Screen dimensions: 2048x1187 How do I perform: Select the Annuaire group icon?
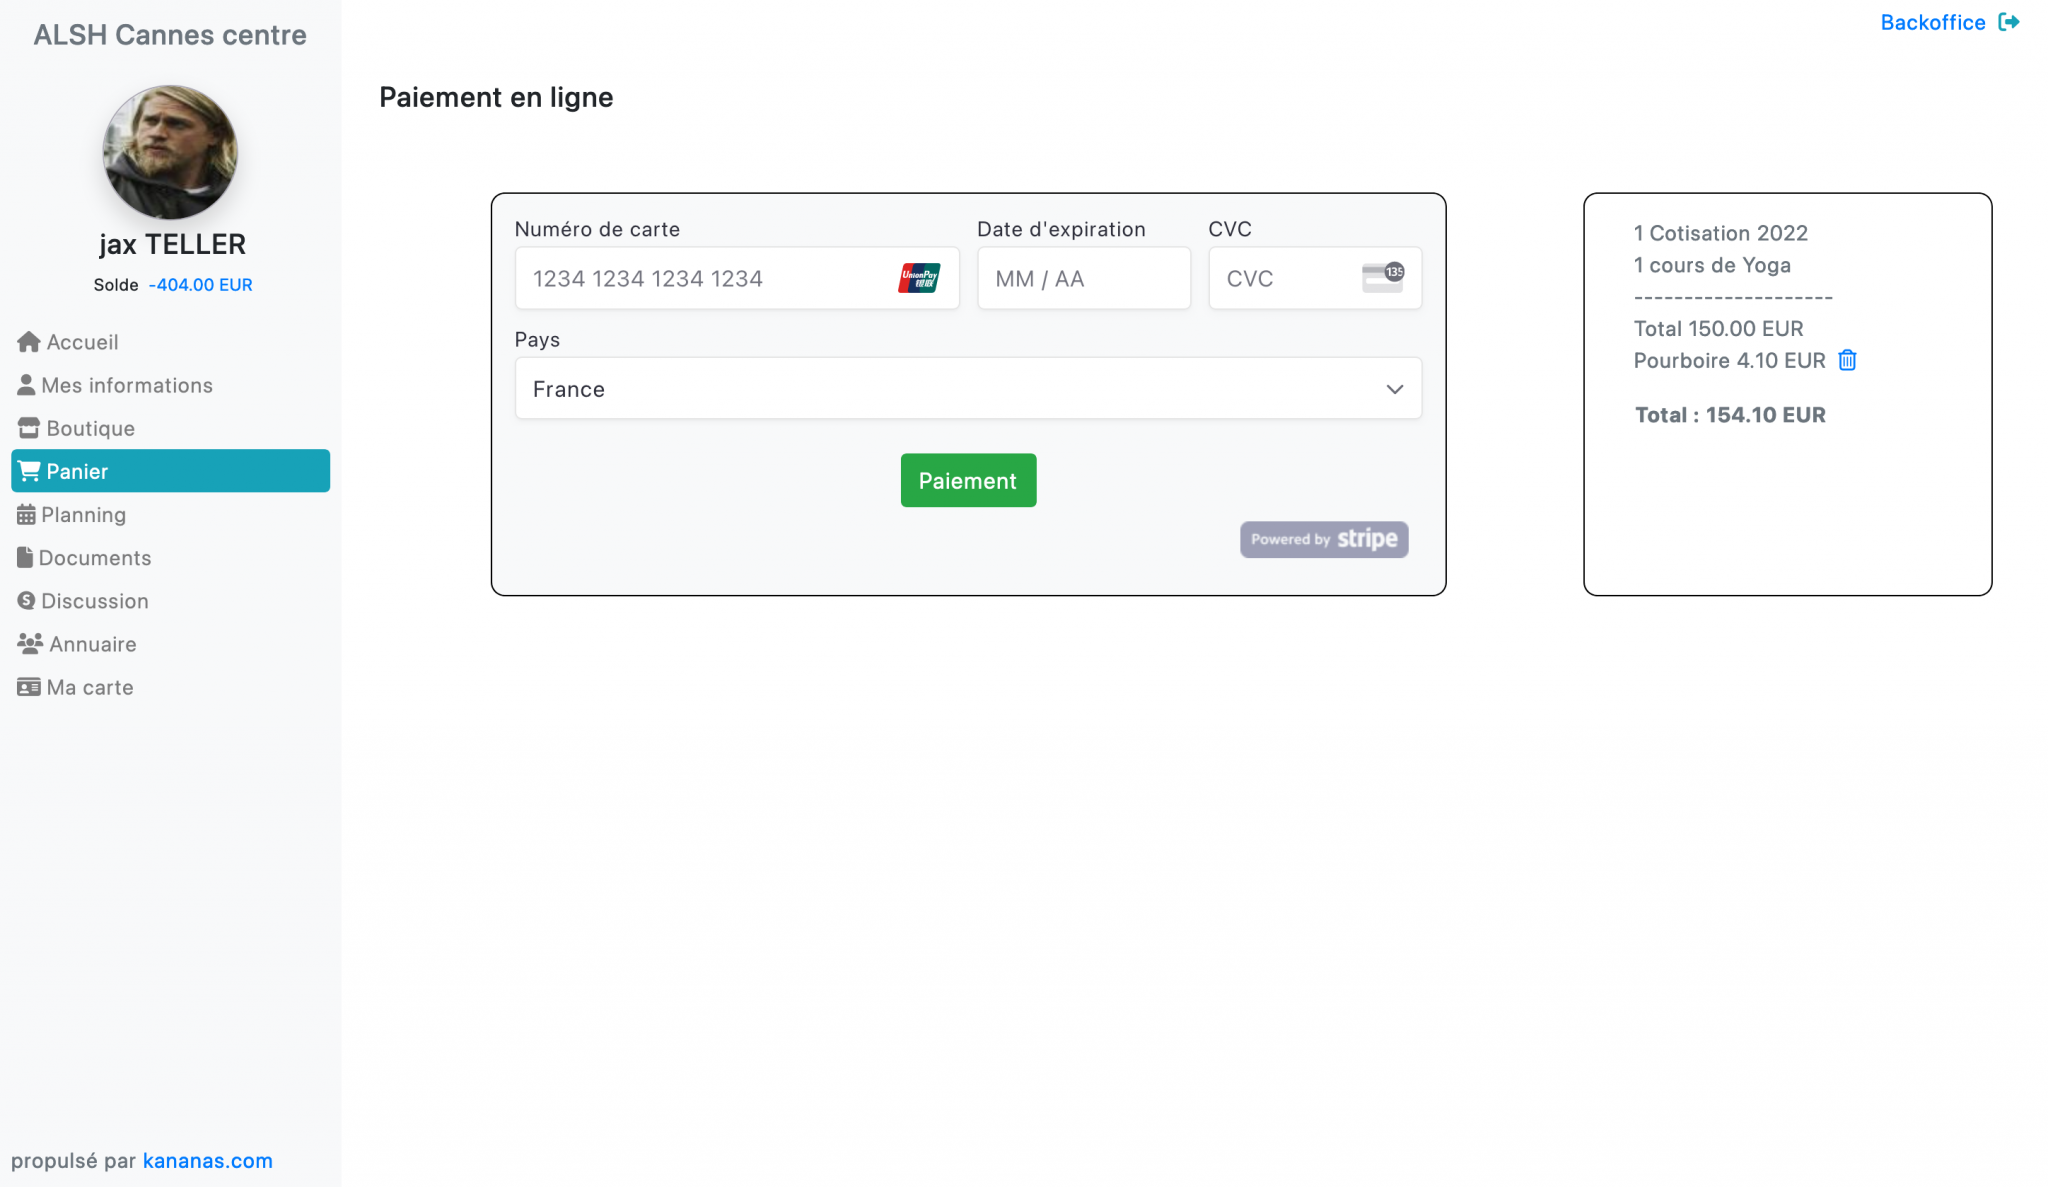tap(29, 643)
